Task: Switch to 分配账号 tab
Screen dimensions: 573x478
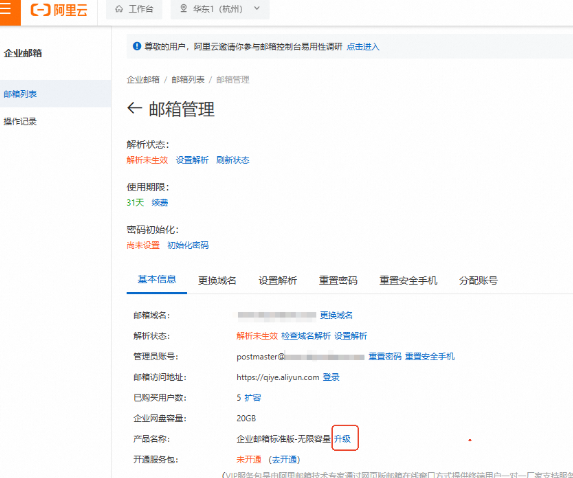Action: pos(478,280)
